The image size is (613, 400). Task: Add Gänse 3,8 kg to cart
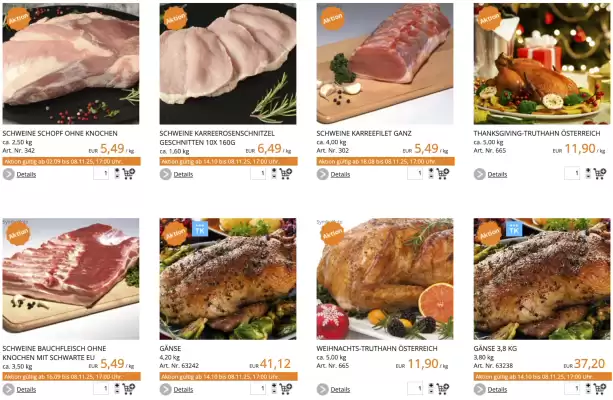click(600, 389)
